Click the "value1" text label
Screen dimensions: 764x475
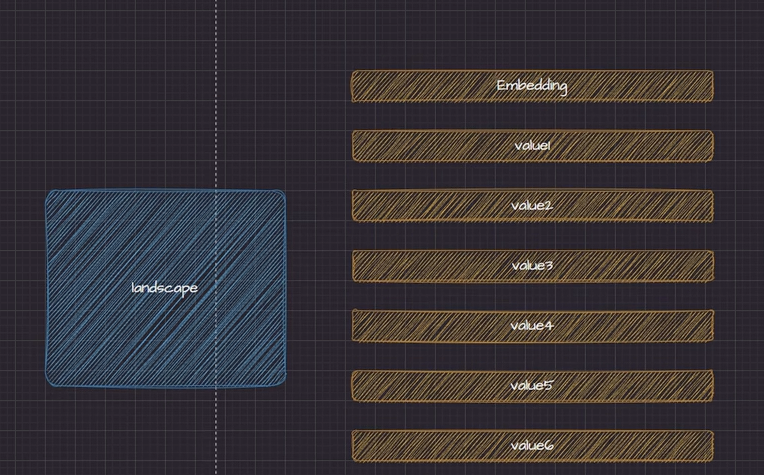(532, 146)
